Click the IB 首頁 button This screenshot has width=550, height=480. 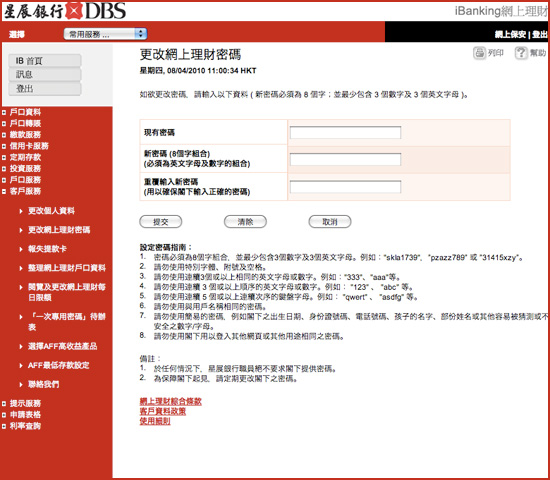tap(45, 61)
